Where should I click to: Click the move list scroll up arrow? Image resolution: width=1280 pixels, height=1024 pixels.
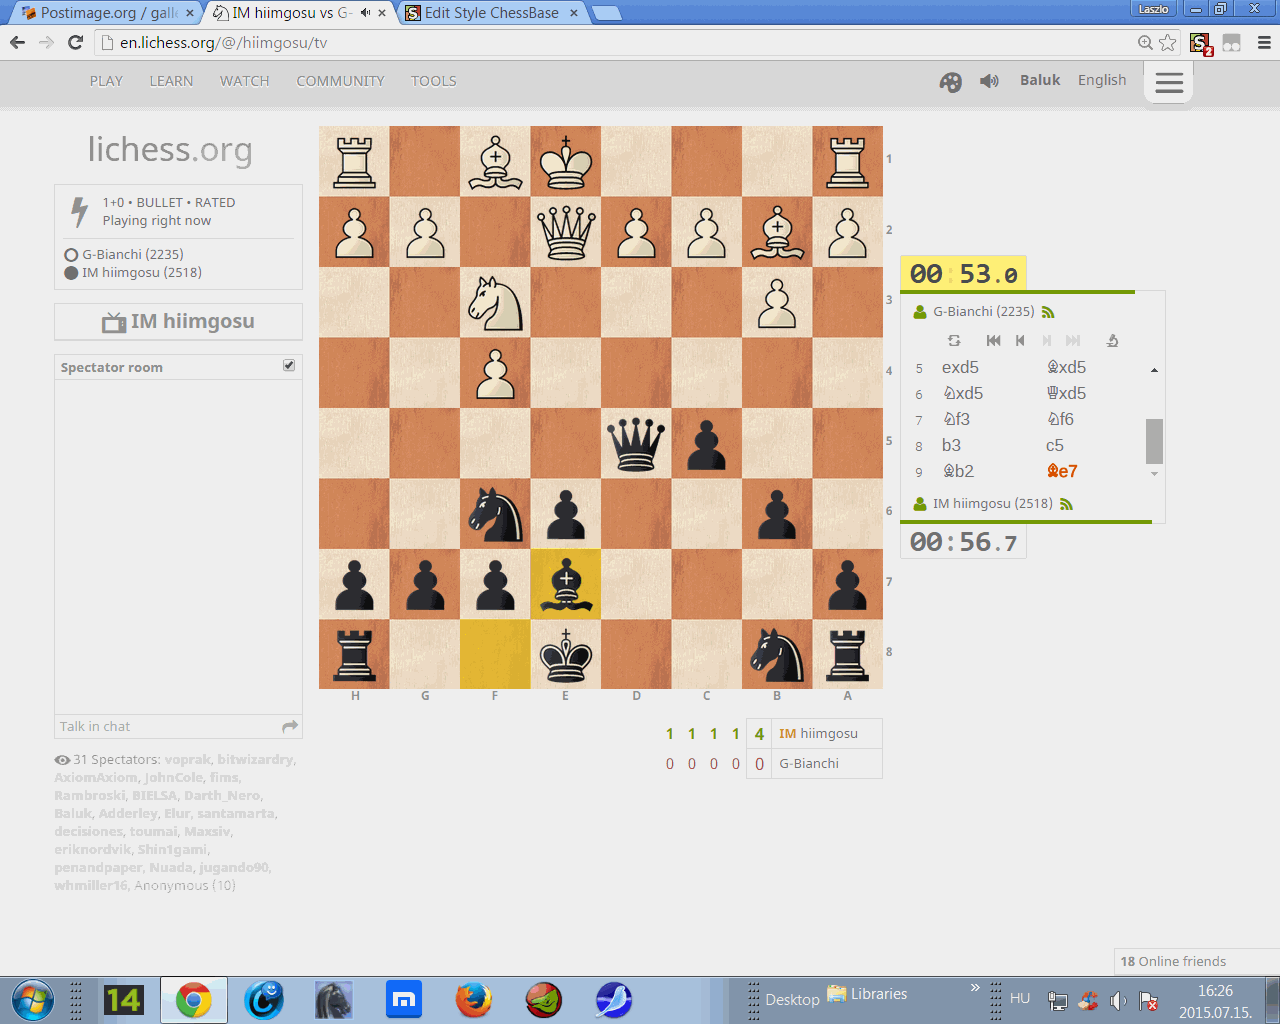[1154, 370]
